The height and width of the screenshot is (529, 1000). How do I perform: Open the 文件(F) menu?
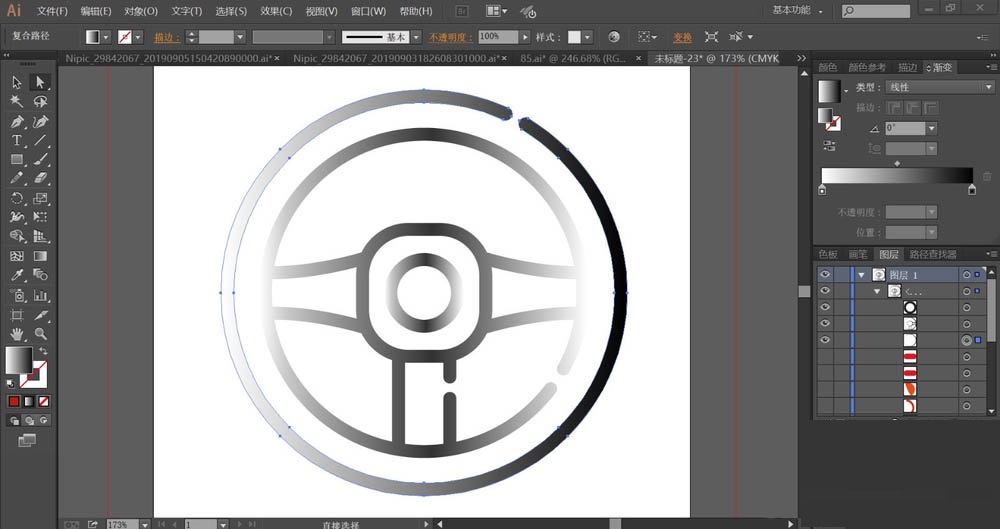[x=52, y=11]
